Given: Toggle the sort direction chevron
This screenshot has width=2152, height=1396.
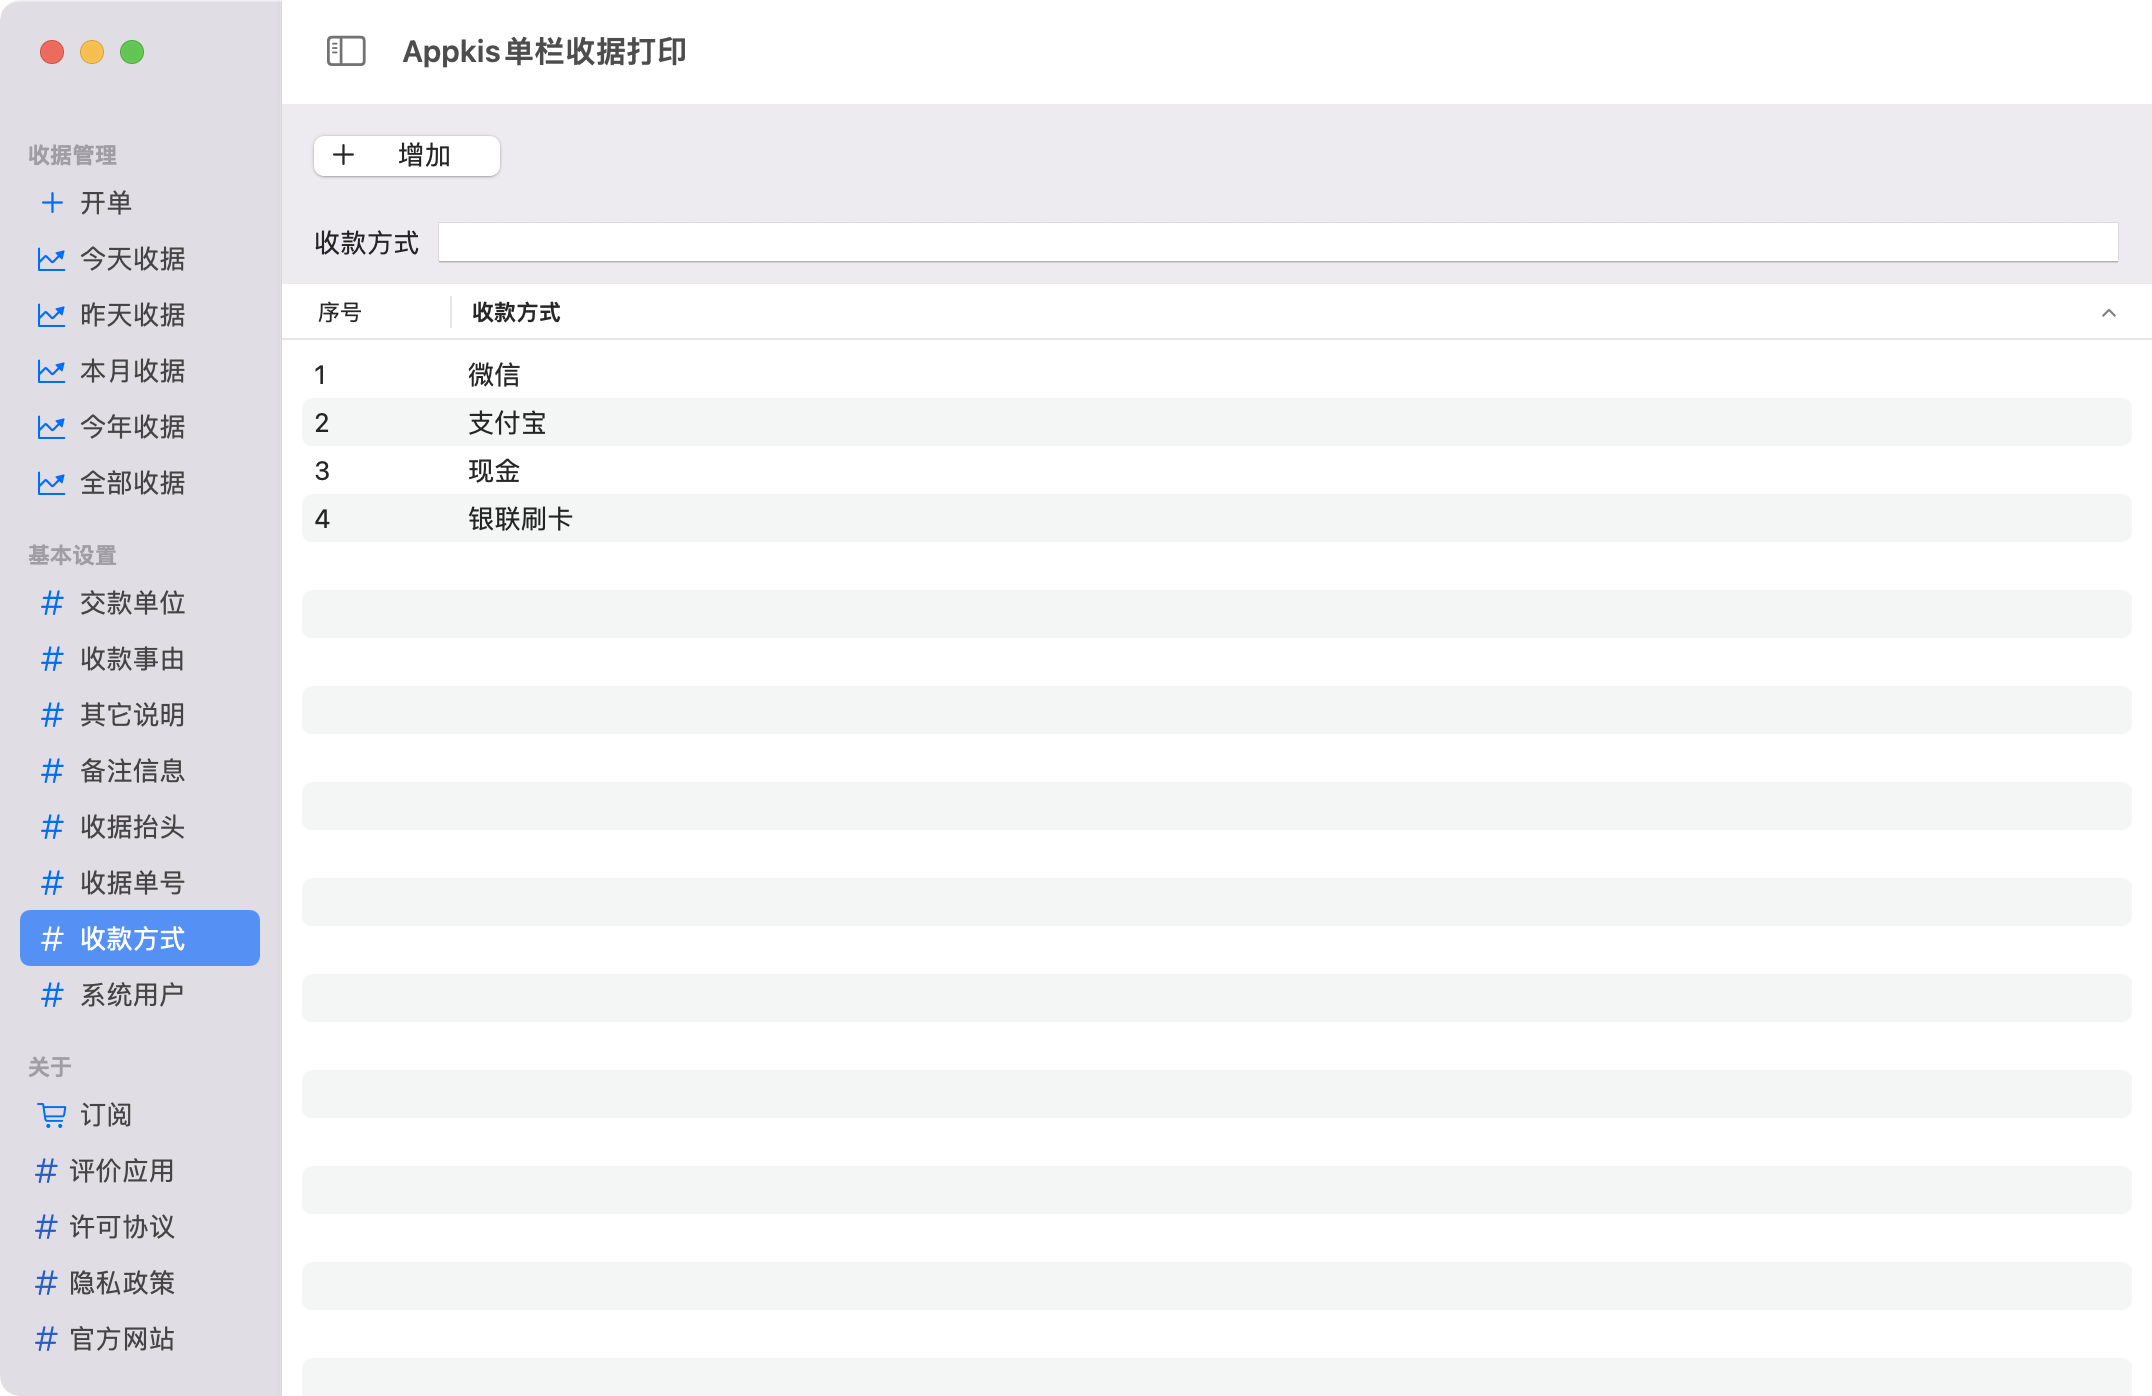Looking at the screenshot, I should point(2109,313).
